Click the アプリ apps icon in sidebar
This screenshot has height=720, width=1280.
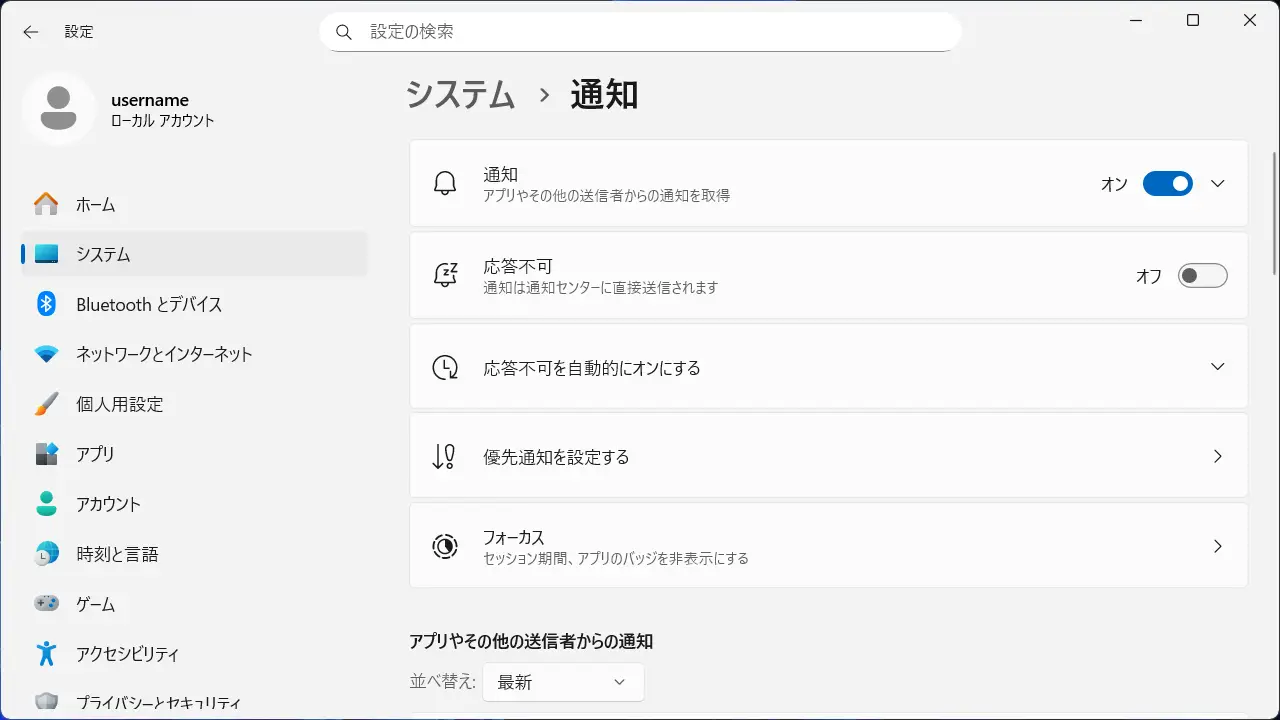46,454
